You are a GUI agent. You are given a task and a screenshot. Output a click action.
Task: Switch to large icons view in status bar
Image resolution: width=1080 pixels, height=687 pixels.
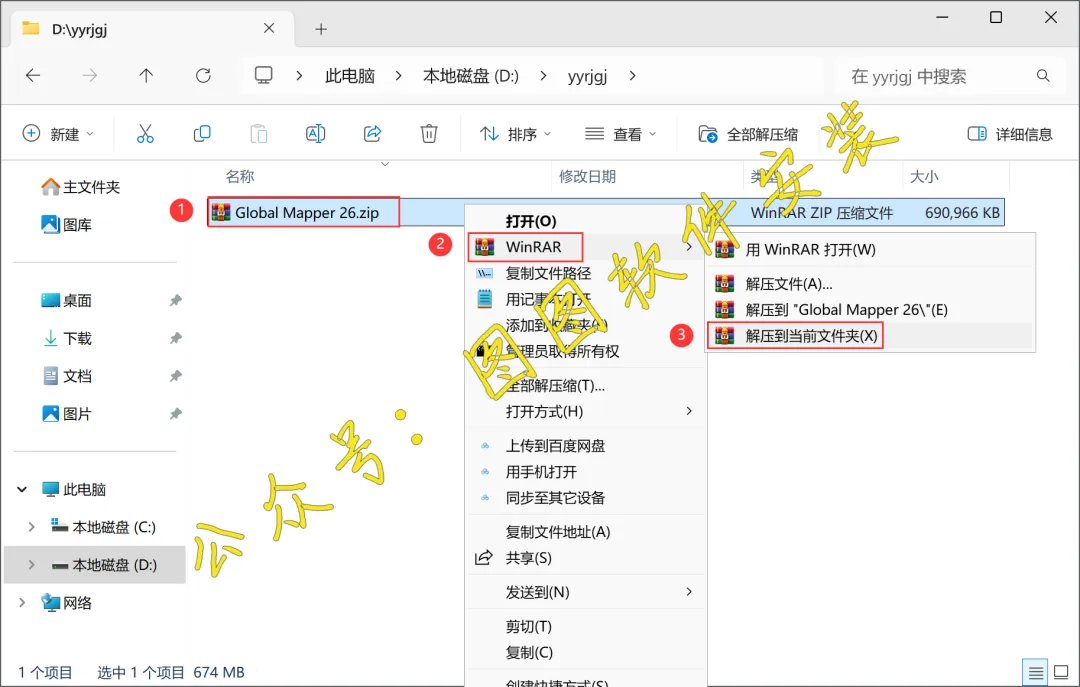click(1061, 672)
